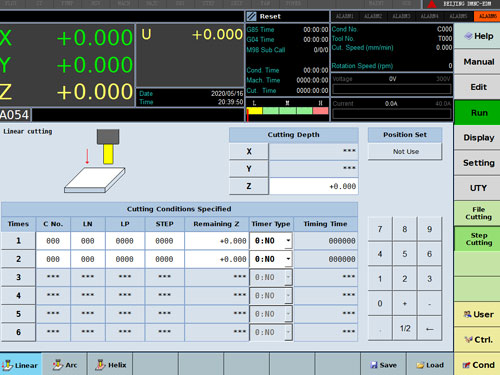500x375 pixels.
Task: Select File Cutting mode
Action: tap(477, 213)
